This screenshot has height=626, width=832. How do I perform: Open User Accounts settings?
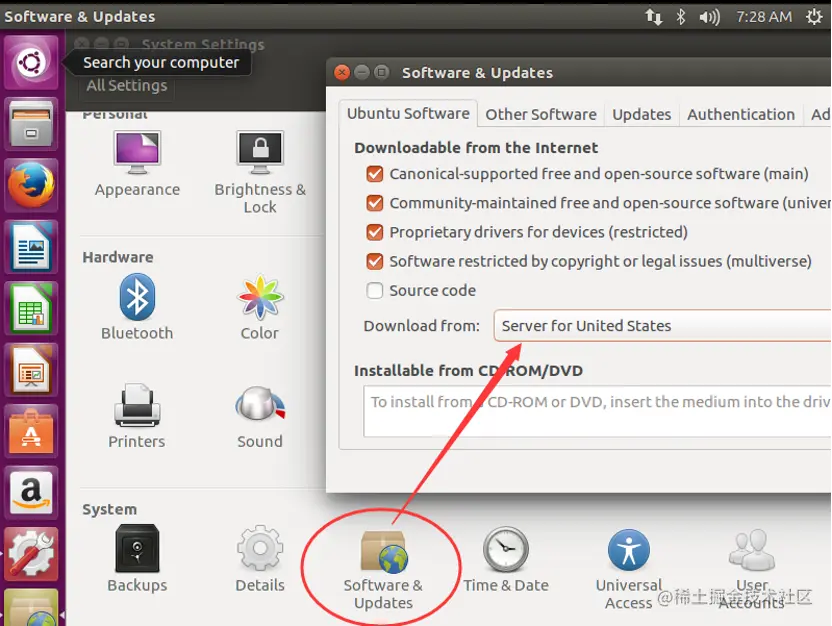751,569
